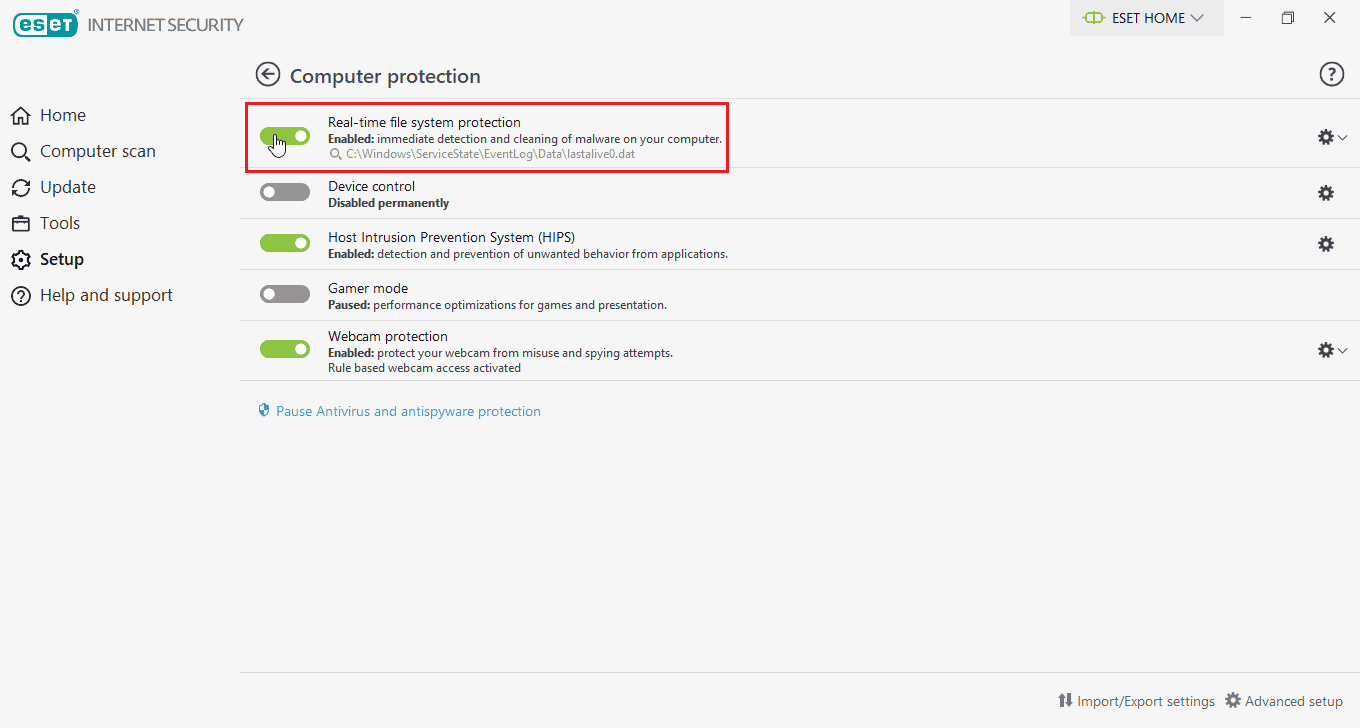Click the Device control gear icon
Image resolution: width=1360 pixels, height=728 pixels.
click(1326, 193)
